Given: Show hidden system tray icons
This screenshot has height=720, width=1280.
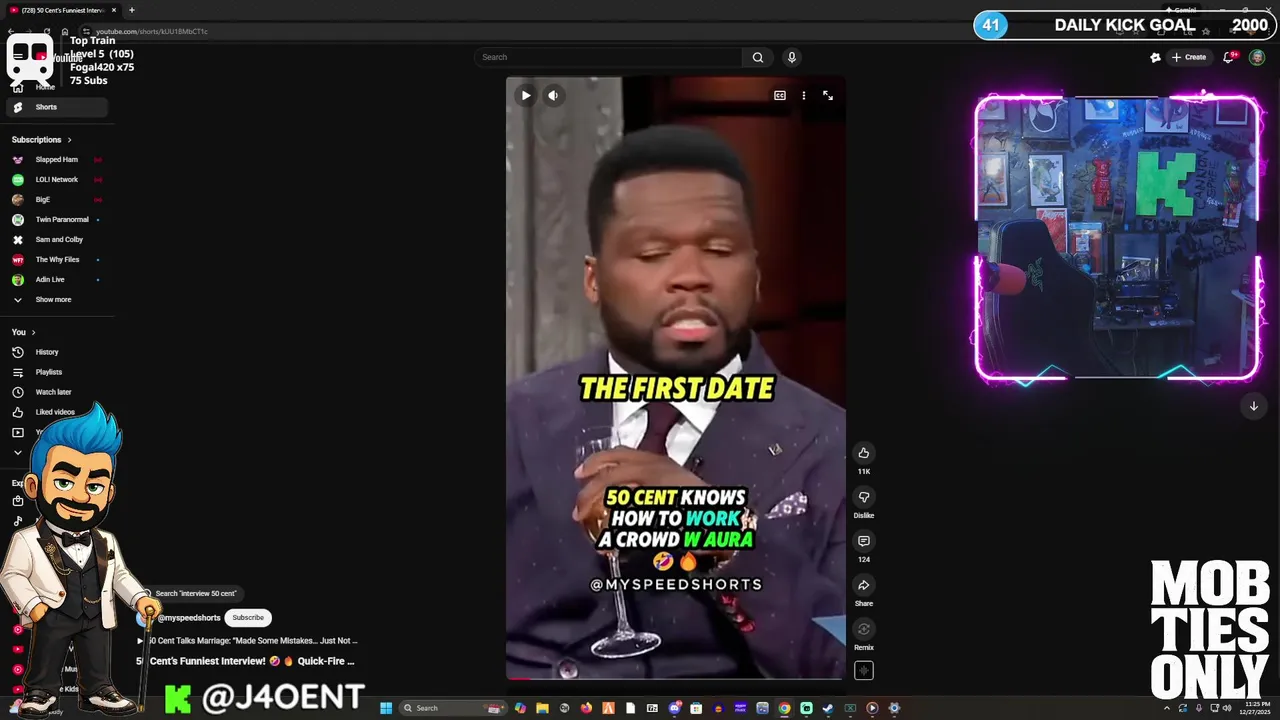Looking at the screenshot, I should tap(1167, 708).
